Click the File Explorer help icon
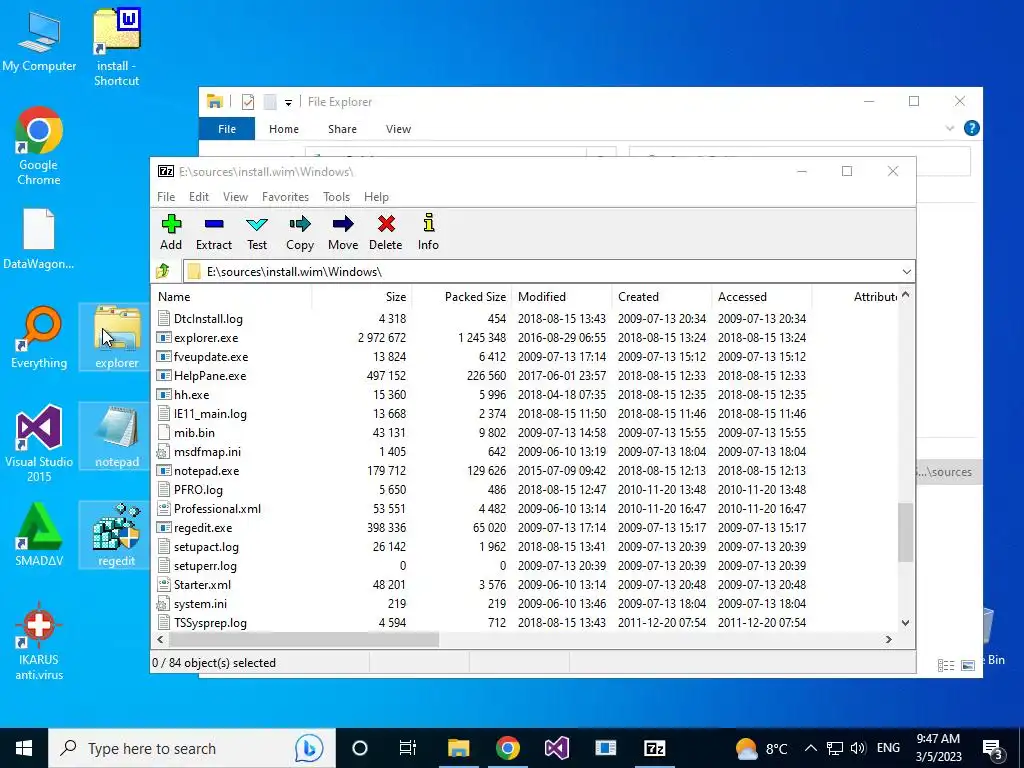This screenshot has height=768, width=1024. tap(971, 128)
